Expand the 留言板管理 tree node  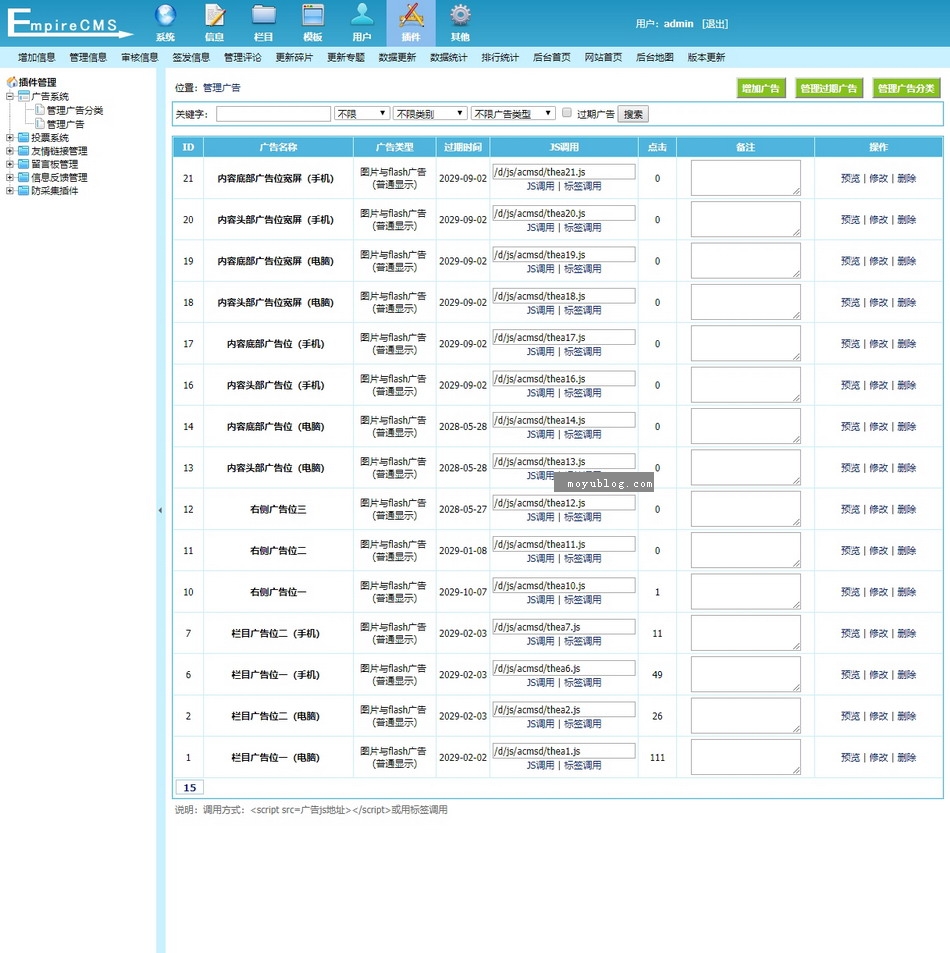[10, 164]
